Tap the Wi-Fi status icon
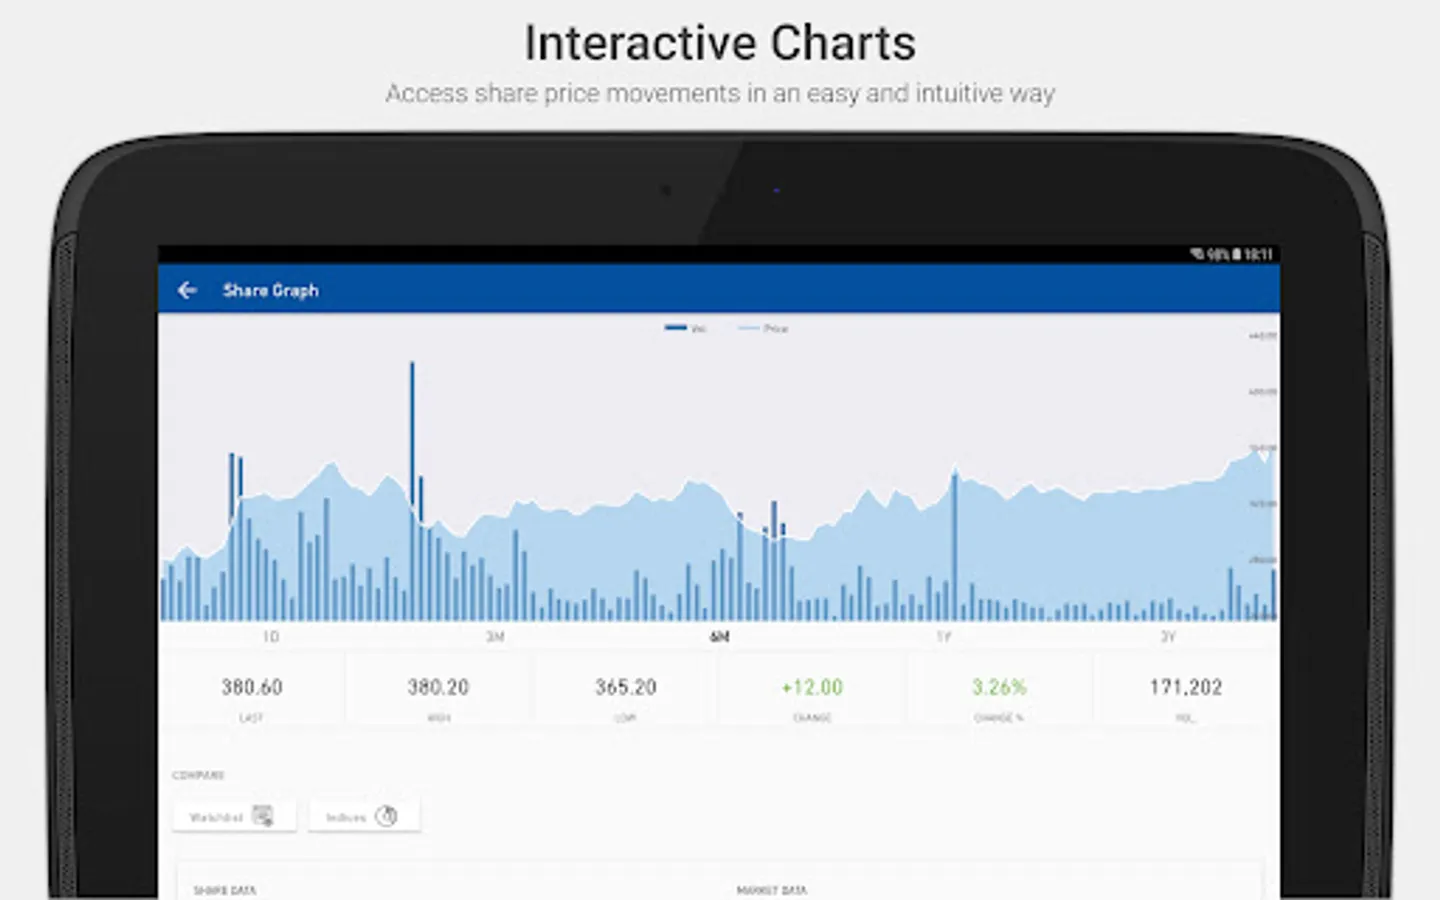1440x900 pixels. tap(1196, 254)
